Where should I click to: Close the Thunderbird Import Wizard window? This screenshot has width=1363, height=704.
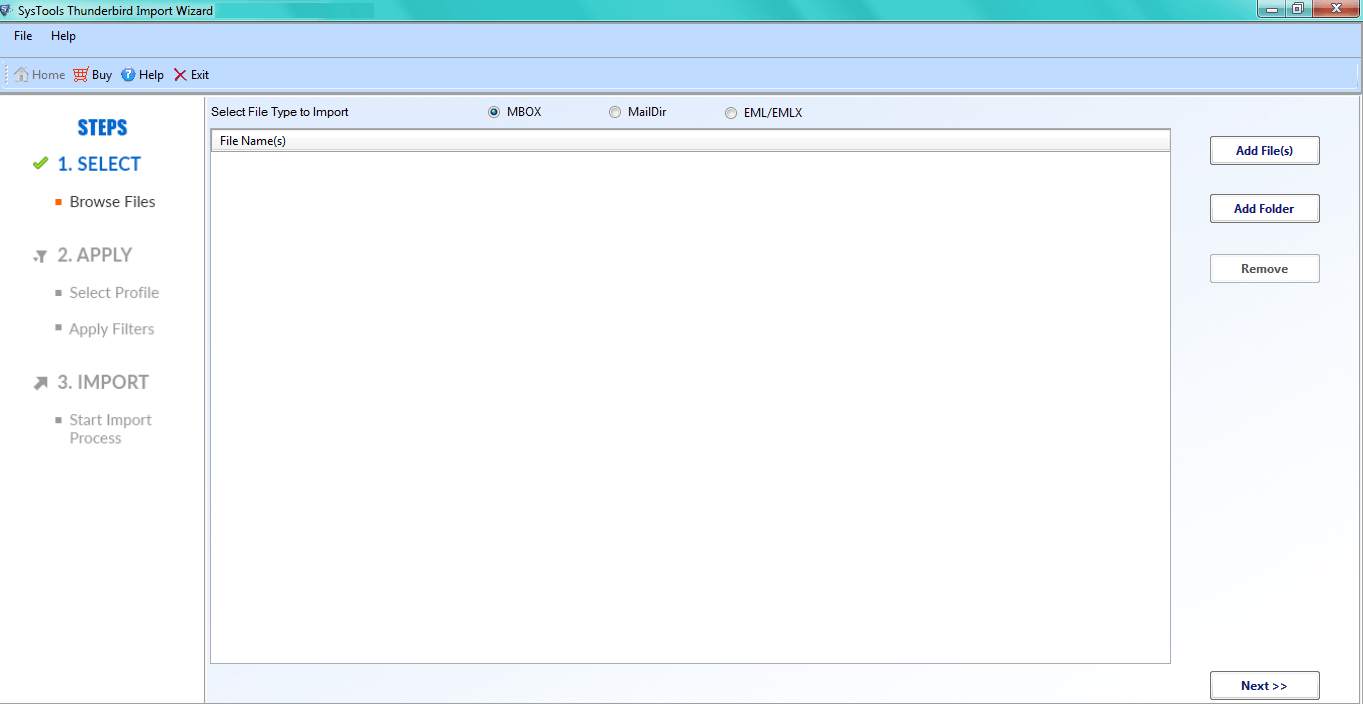tap(1334, 9)
